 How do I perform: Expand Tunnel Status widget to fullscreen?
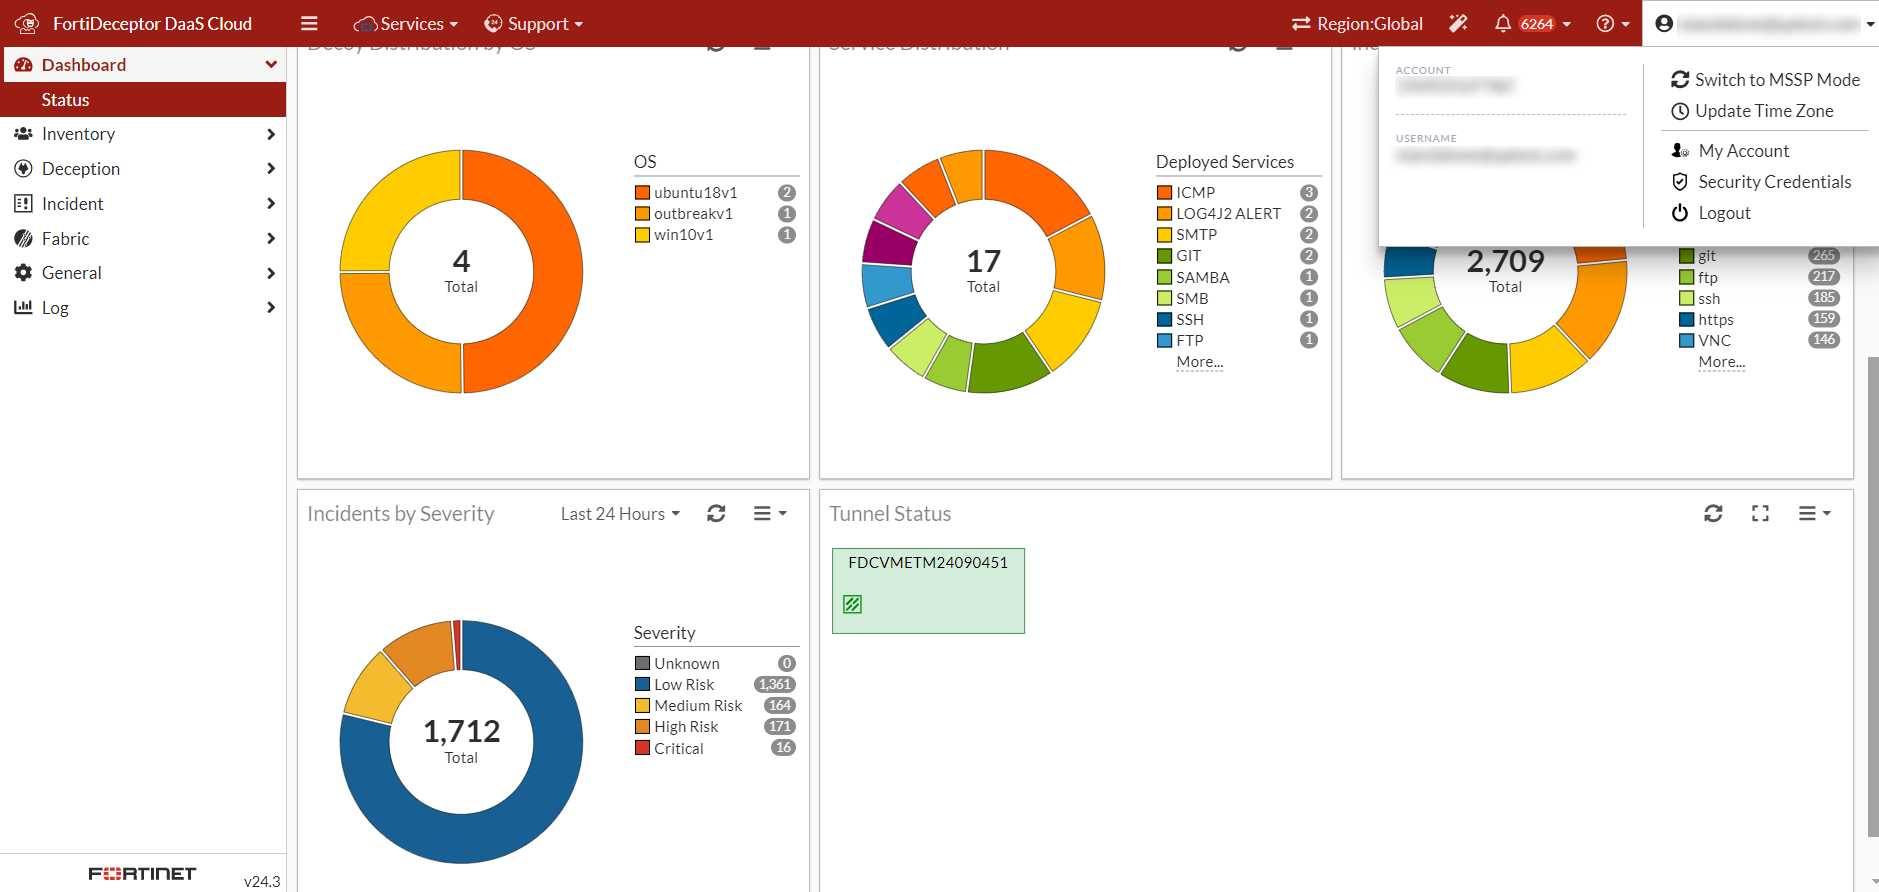1760,513
